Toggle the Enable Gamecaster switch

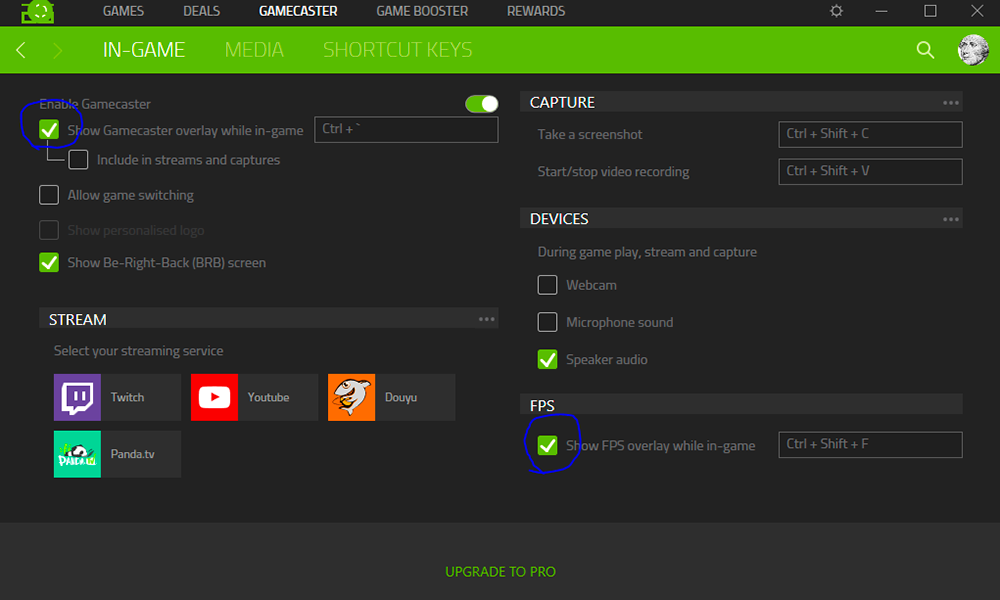[x=481, y=104]
